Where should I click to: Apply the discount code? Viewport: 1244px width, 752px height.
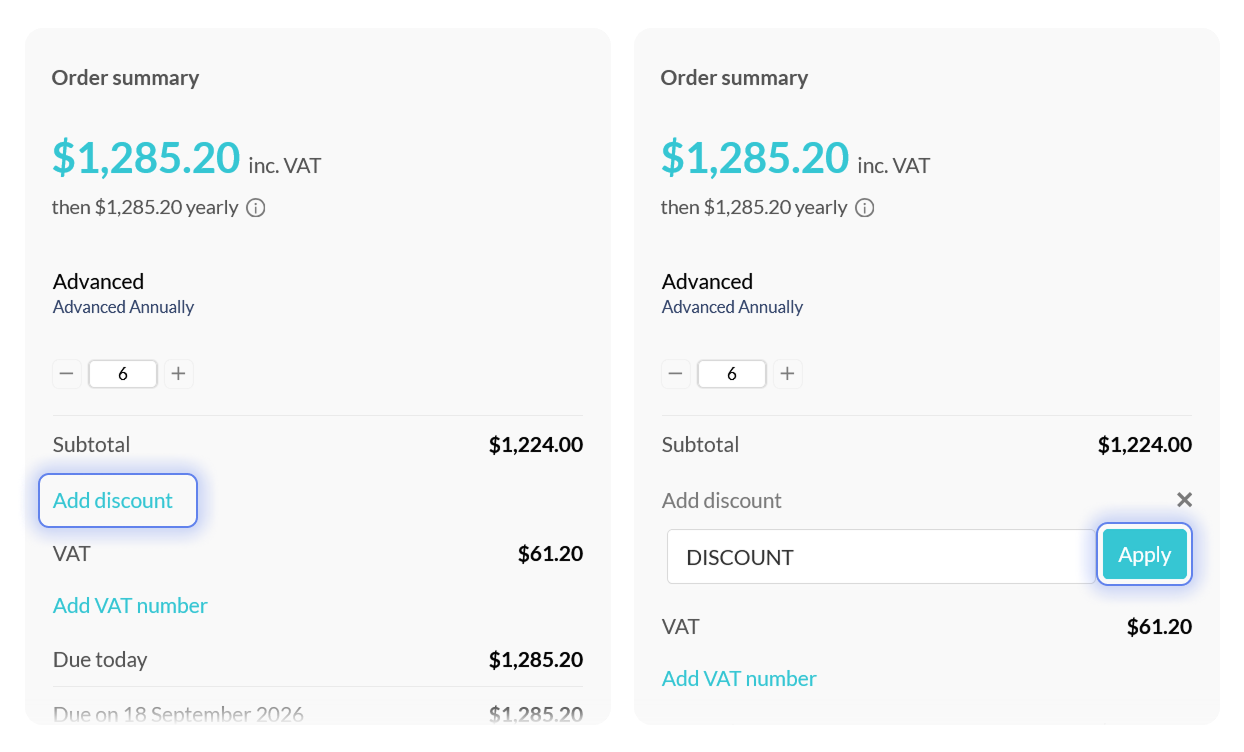[1144, 555]
